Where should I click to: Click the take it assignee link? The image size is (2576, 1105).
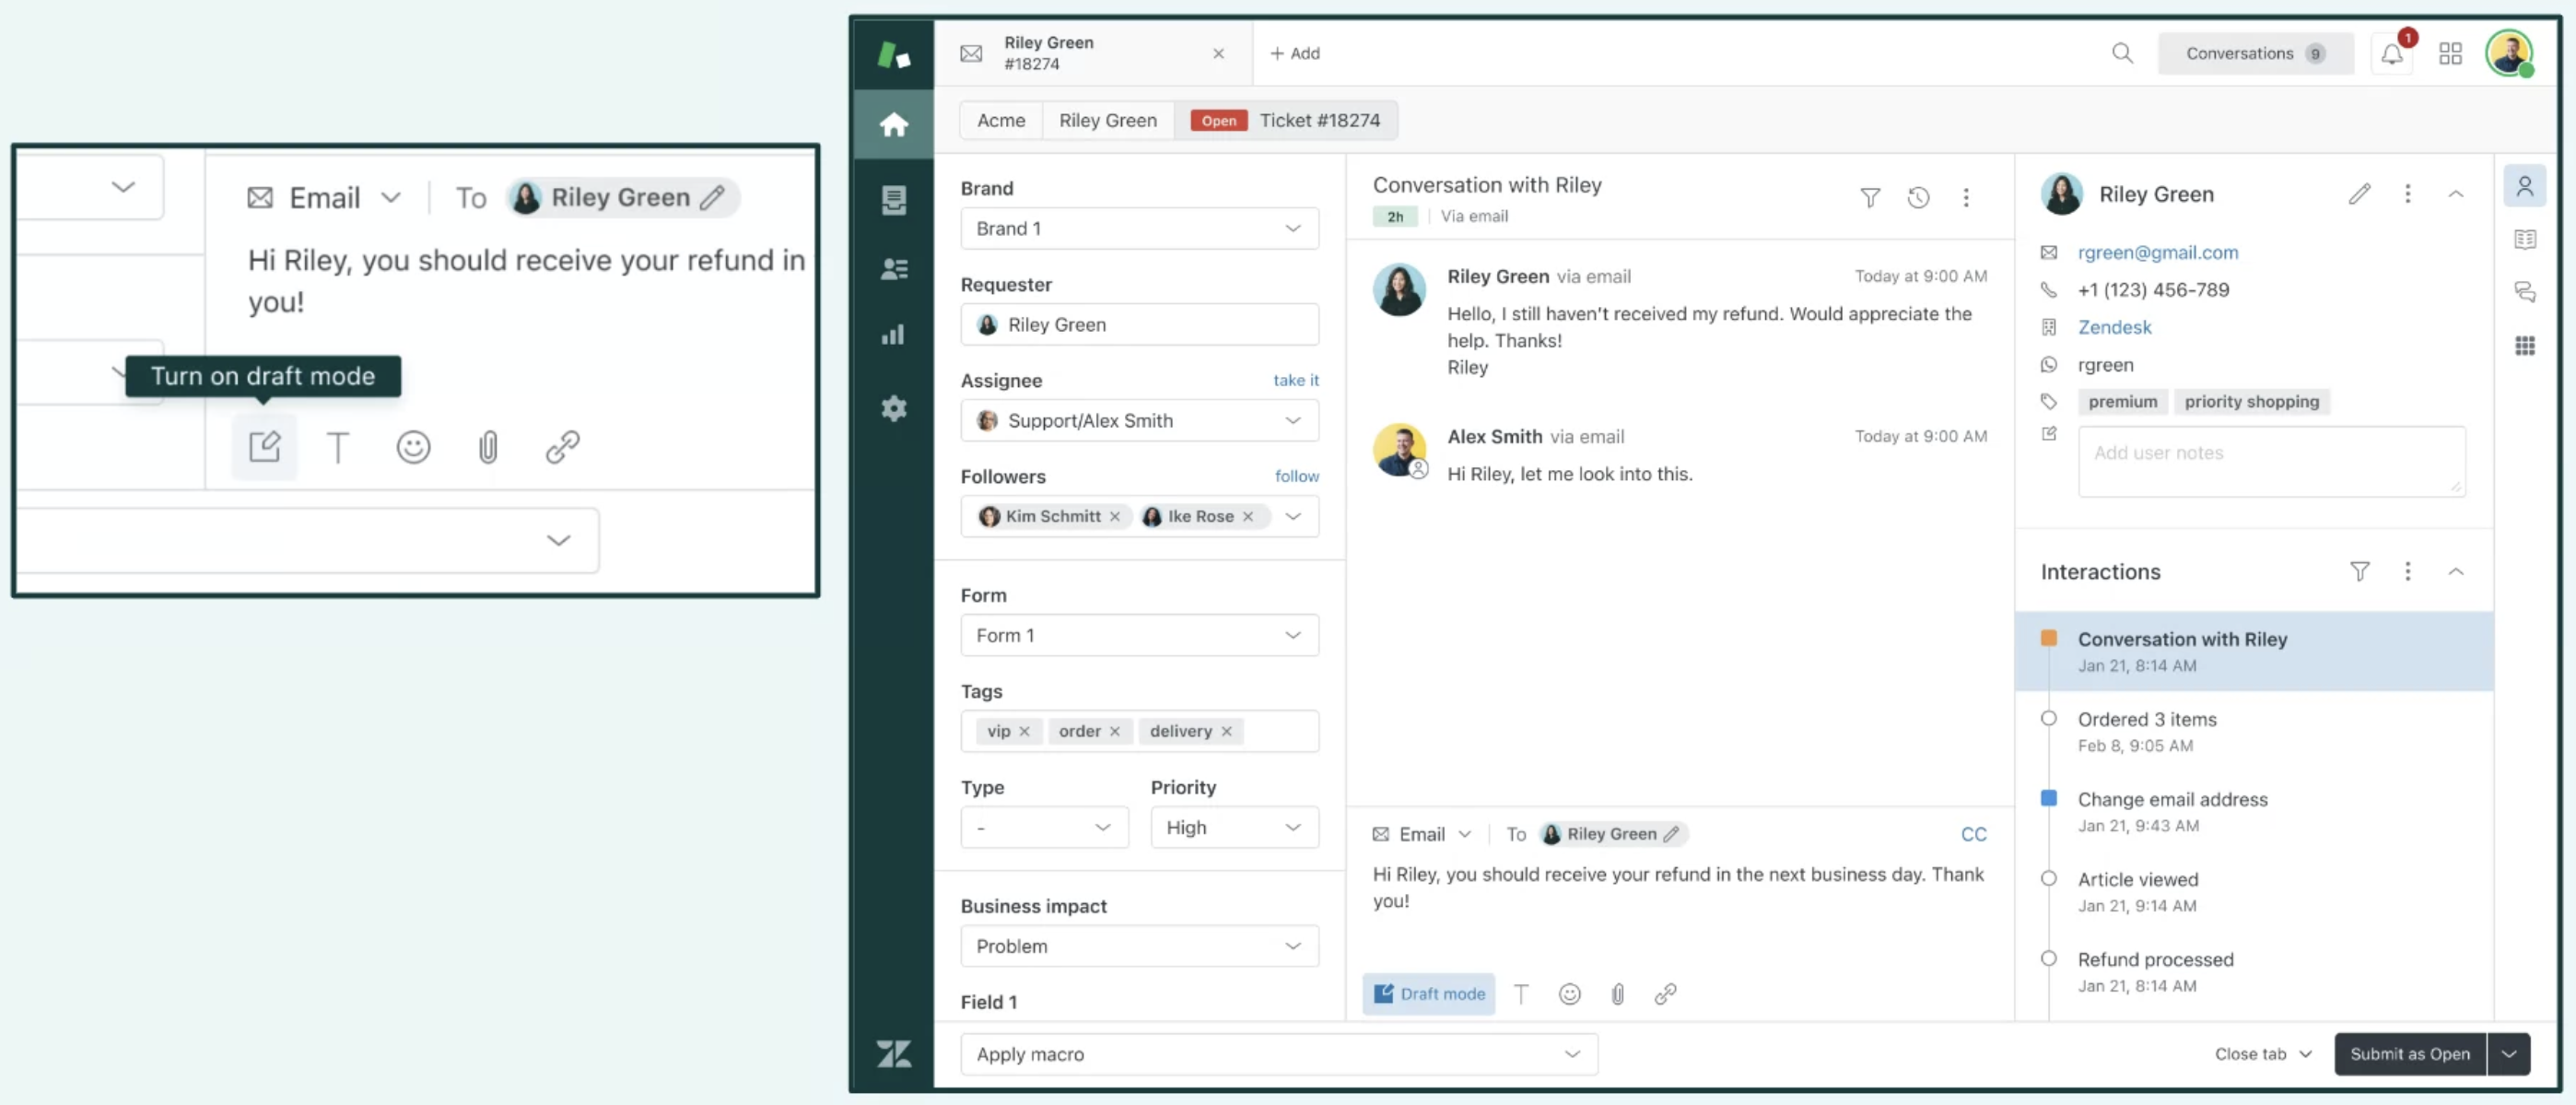1295,380
